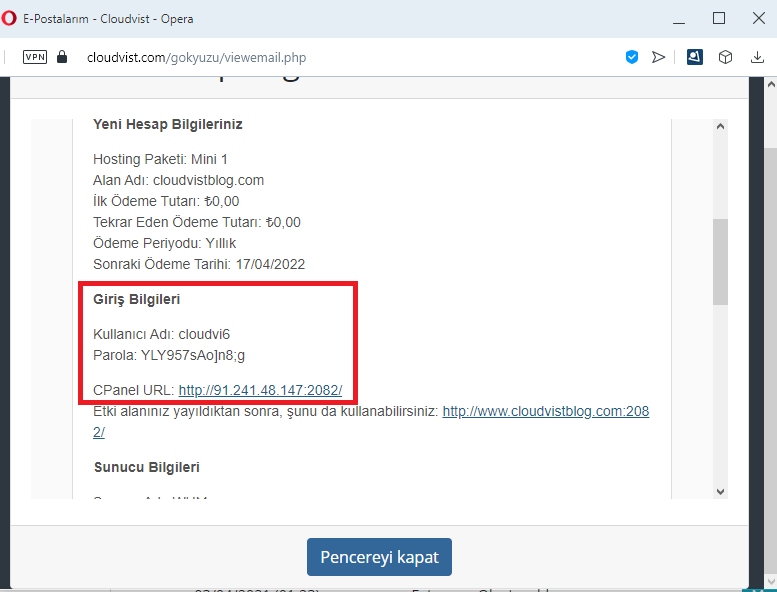
Task: Click the paper plane send icon
Action: tap(658, 57)
